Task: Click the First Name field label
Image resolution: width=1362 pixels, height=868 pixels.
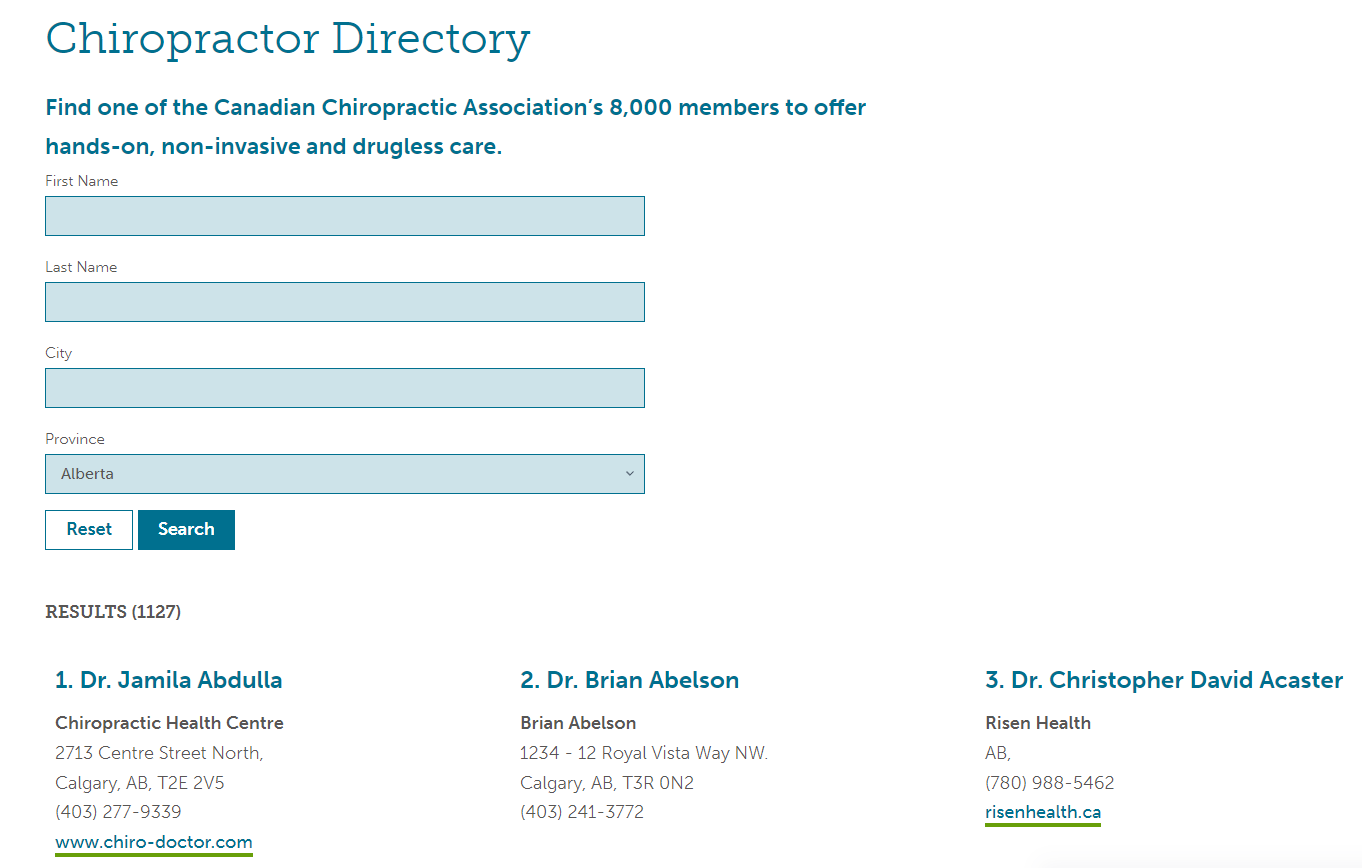Action: click(81, 181)
